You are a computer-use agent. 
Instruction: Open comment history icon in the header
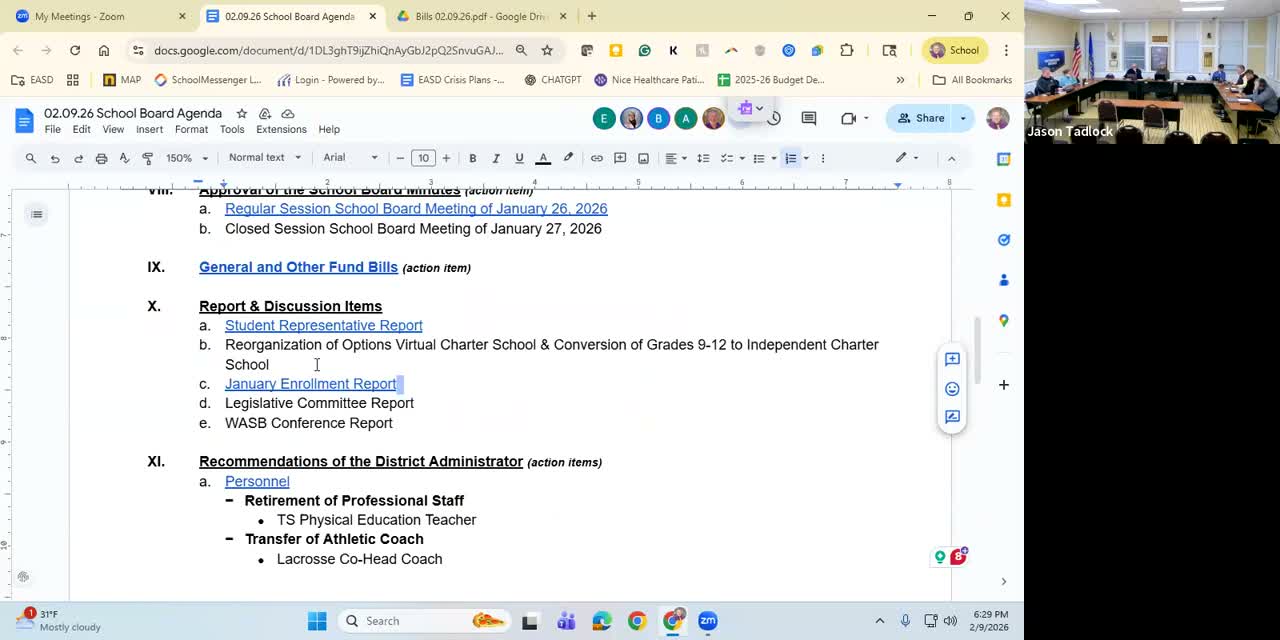click(x=809, y=118)
